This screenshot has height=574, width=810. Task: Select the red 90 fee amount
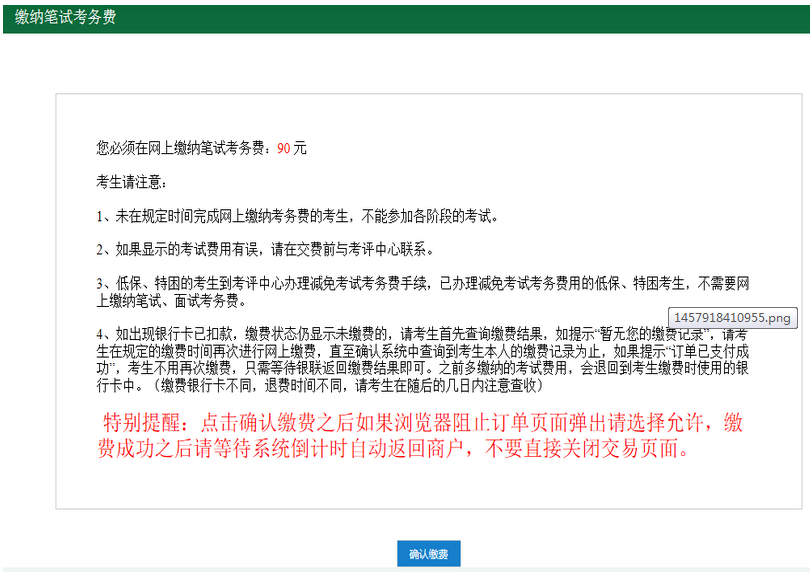[284, 148]
